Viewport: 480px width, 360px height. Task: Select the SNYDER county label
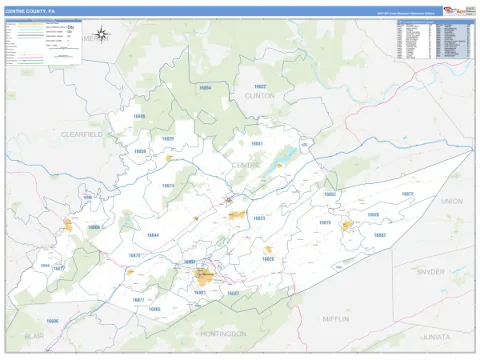pos(431,272)
